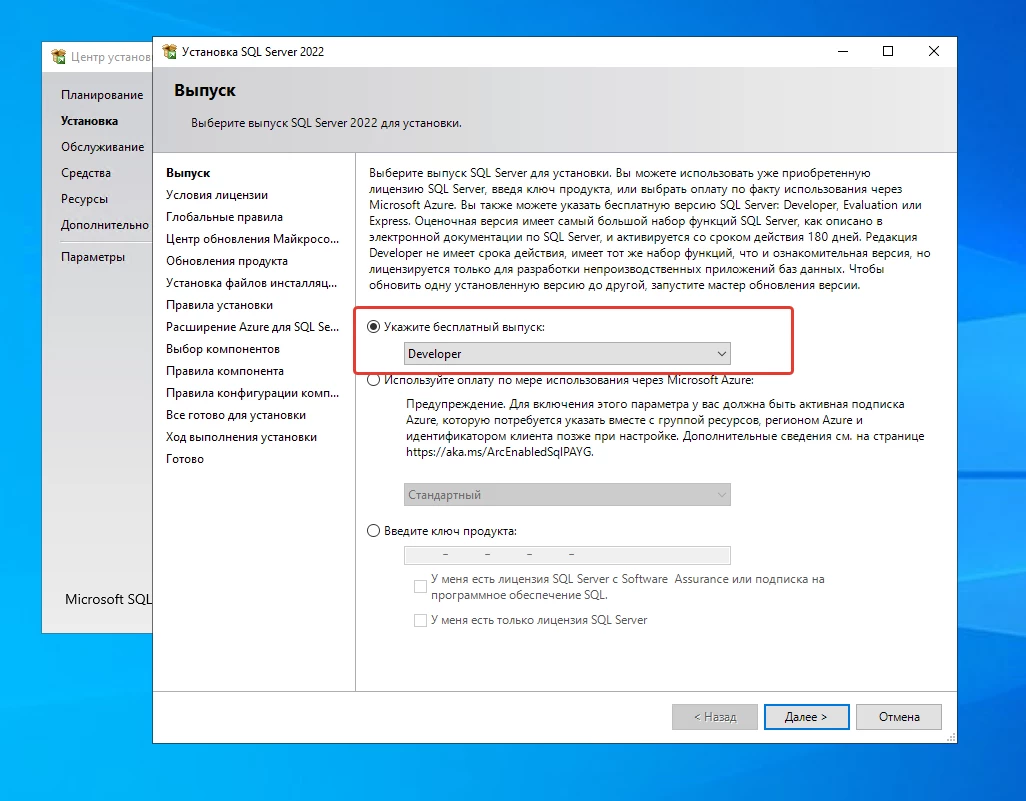This screenshot has height=801, width=1026.
Task: Expand the 'Стандартный' Azure edition dropdown
Action: (x=567, y=495)
